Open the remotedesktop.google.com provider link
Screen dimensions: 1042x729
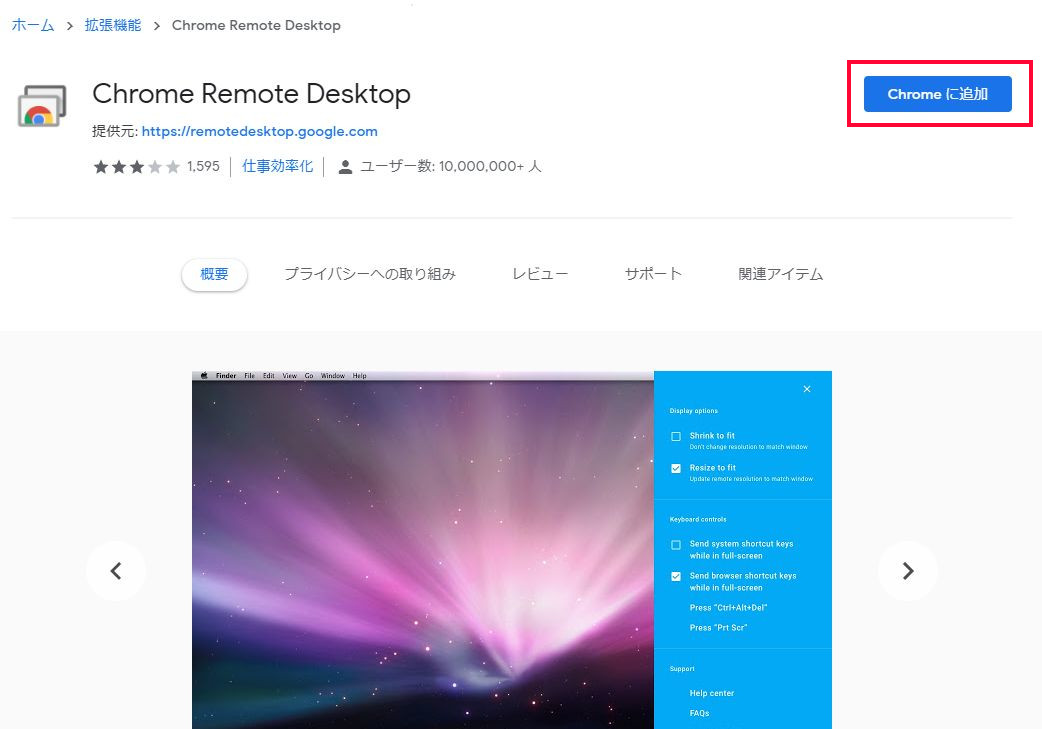tap(261, 131)
